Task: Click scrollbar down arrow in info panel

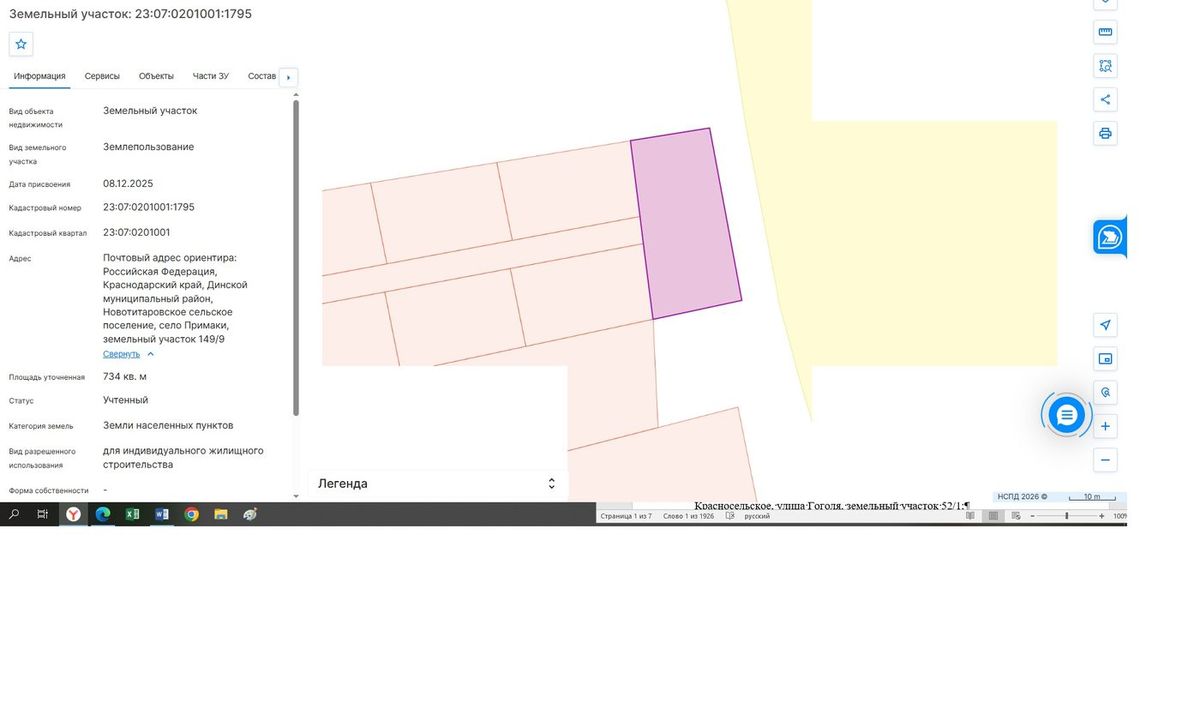Action: click(x=296, y=495)
